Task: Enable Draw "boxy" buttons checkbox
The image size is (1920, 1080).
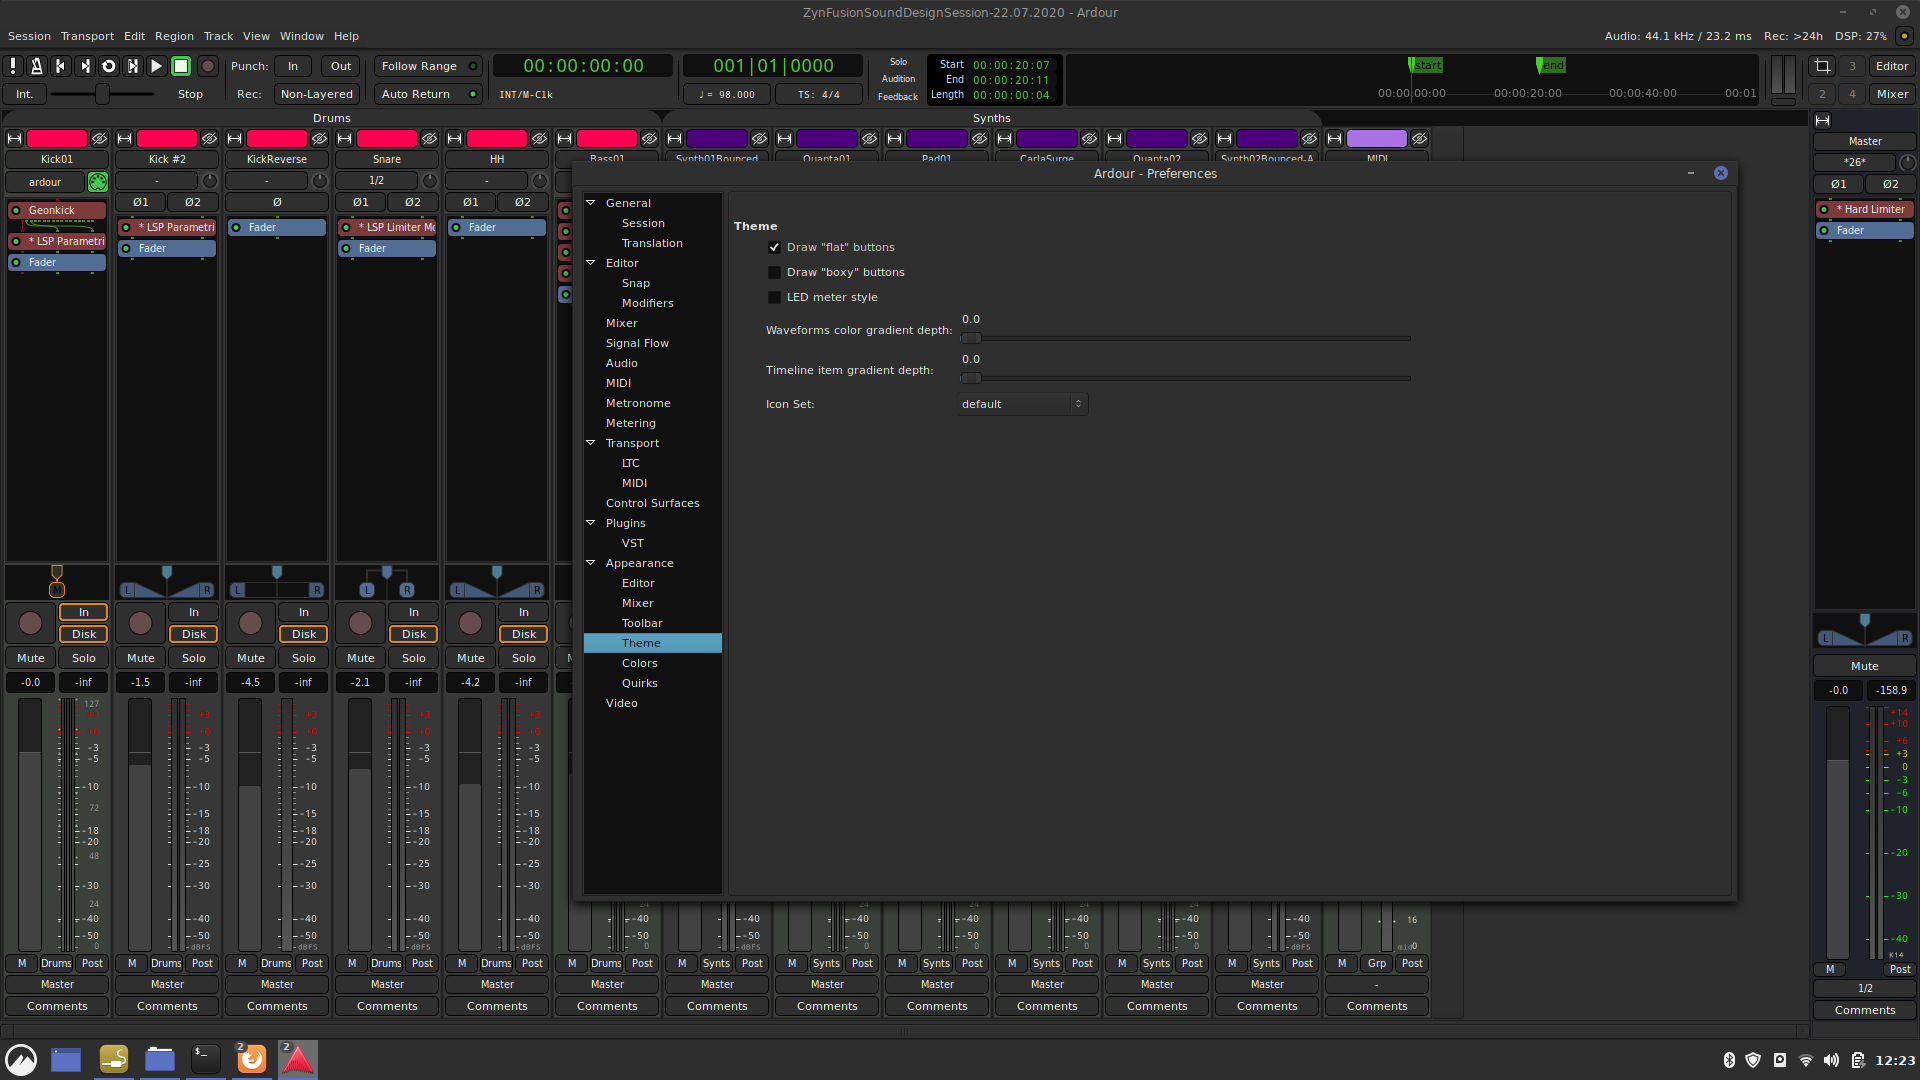Action: 774,272
